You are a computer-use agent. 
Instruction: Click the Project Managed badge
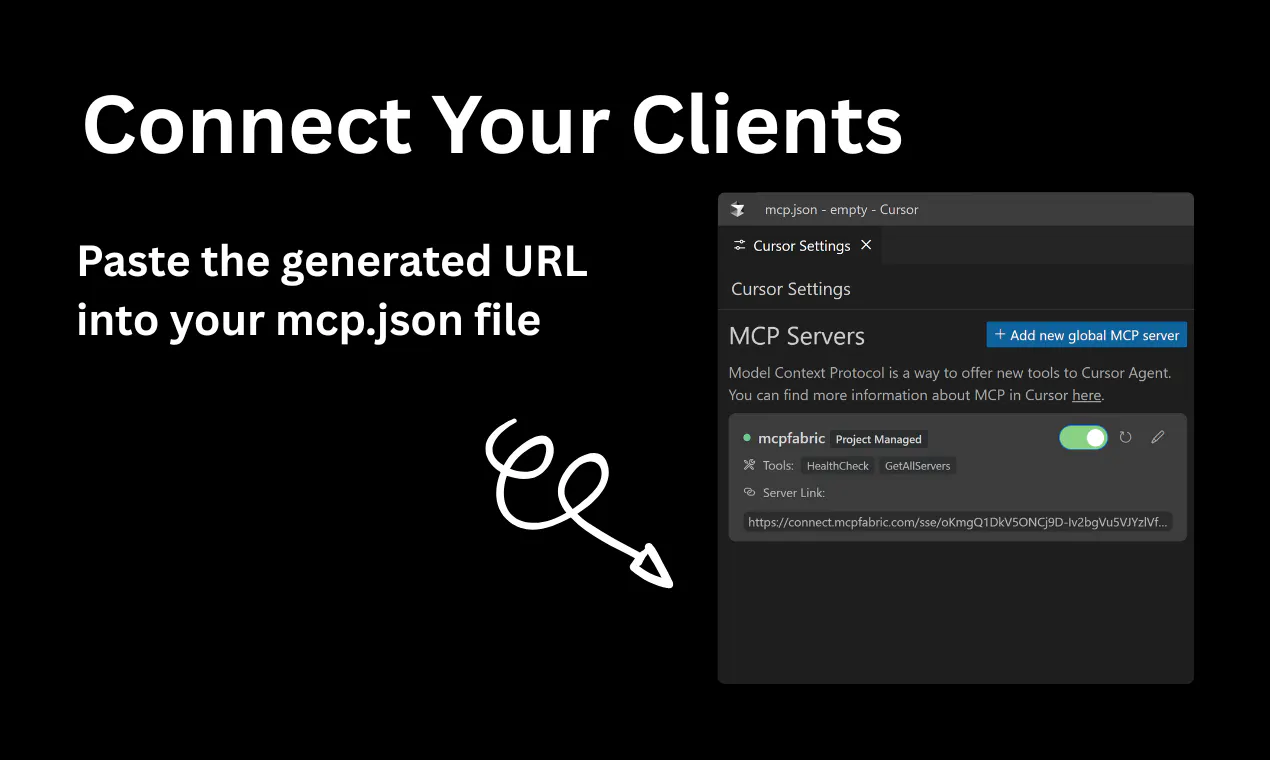tap(878, 439)
